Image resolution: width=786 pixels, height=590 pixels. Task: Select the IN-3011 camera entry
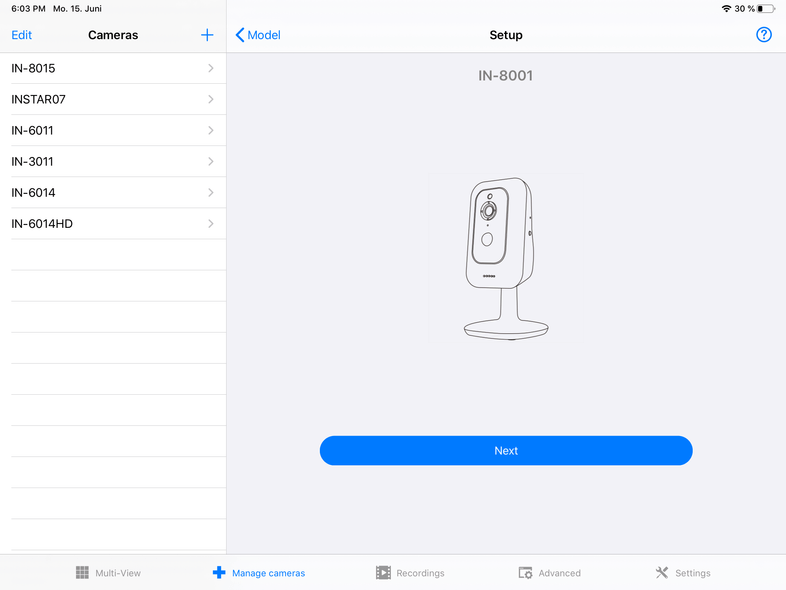[x=110, y=161]
